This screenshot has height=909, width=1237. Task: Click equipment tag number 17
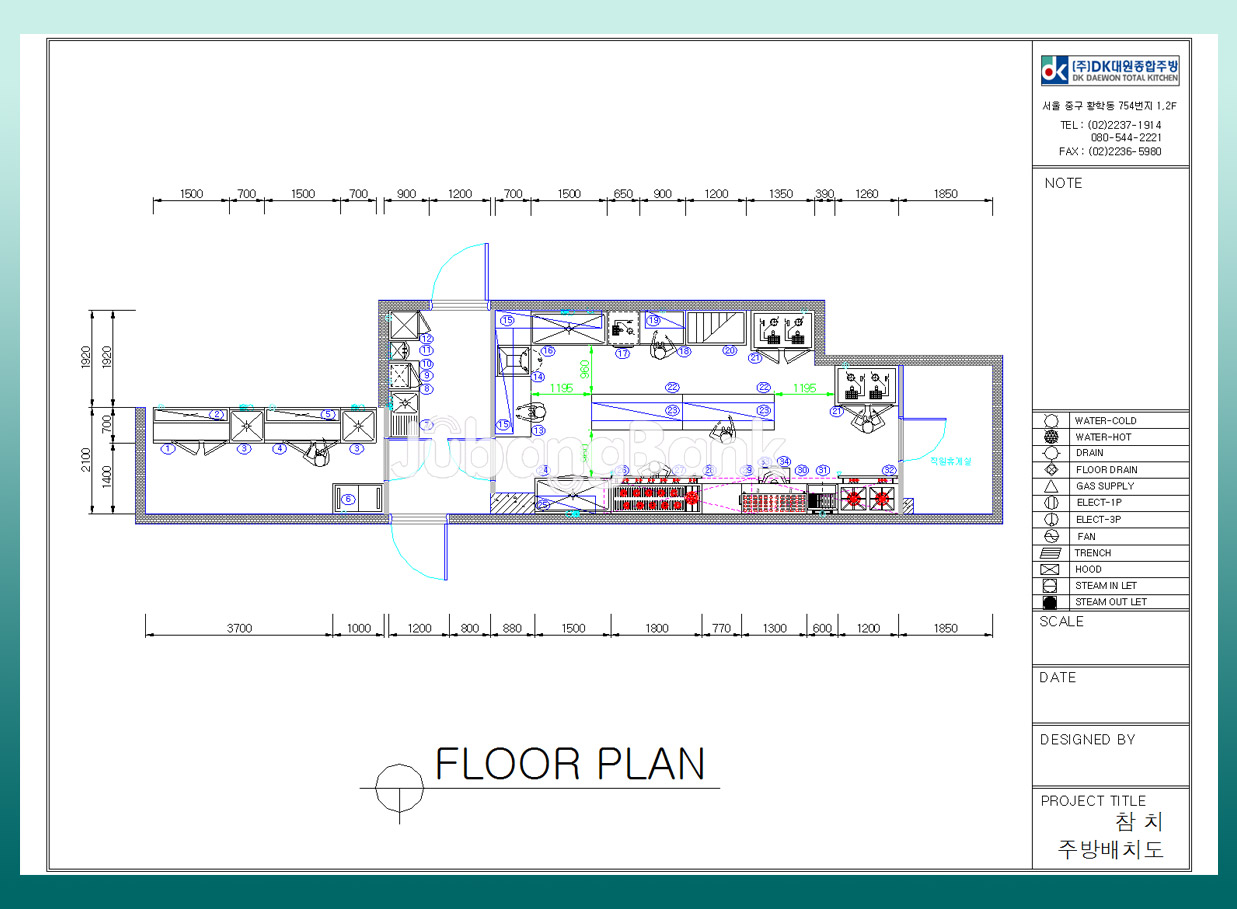point(622,353)
